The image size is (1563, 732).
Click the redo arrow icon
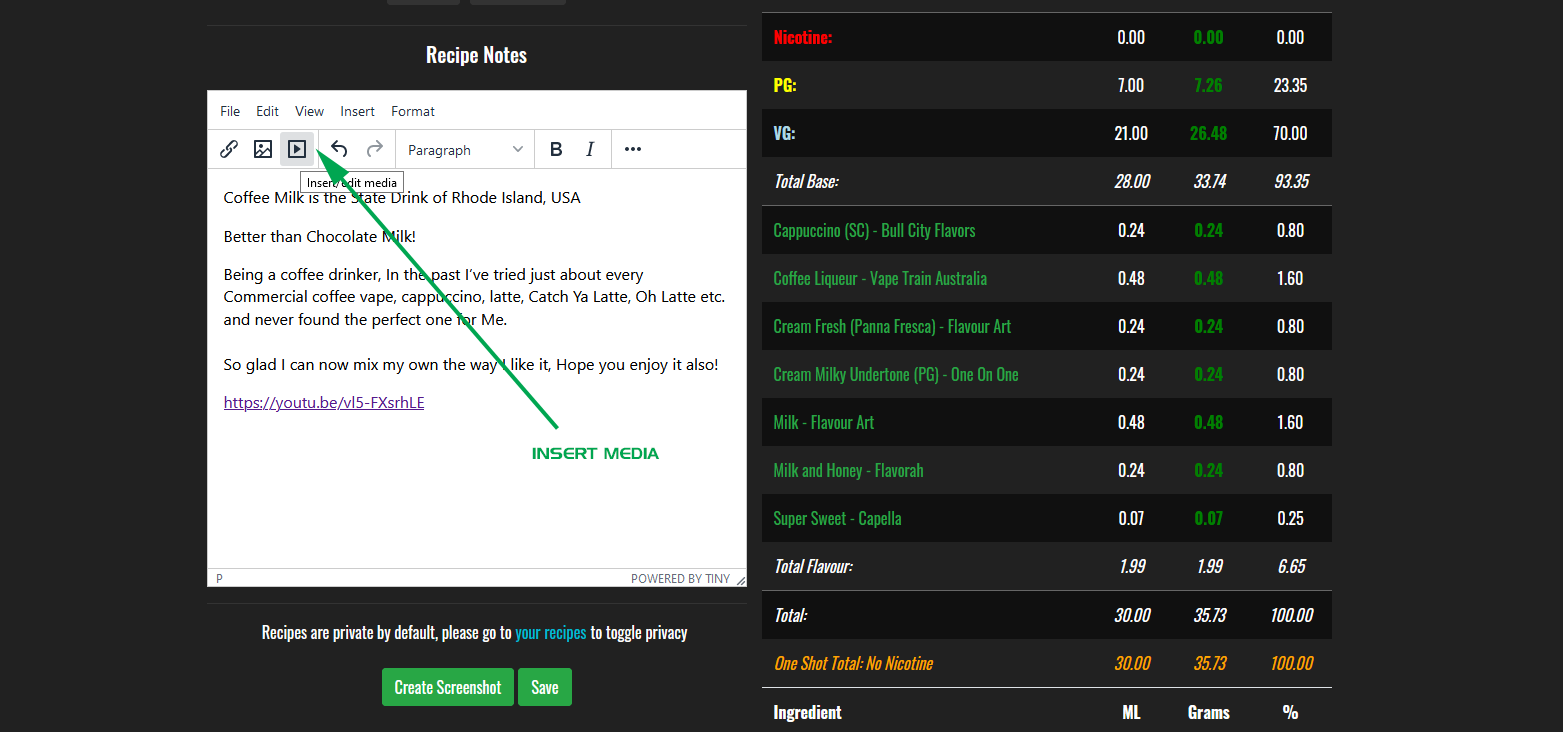(x=374, y=149)
